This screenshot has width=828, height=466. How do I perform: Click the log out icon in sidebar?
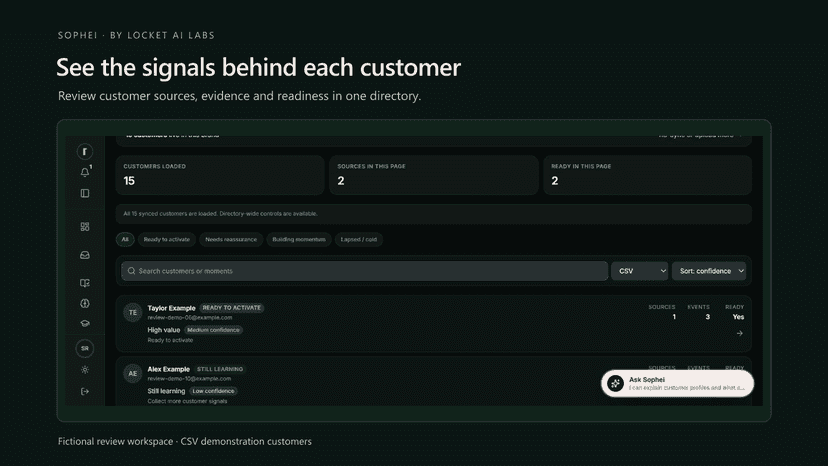[x=84, y=392]
